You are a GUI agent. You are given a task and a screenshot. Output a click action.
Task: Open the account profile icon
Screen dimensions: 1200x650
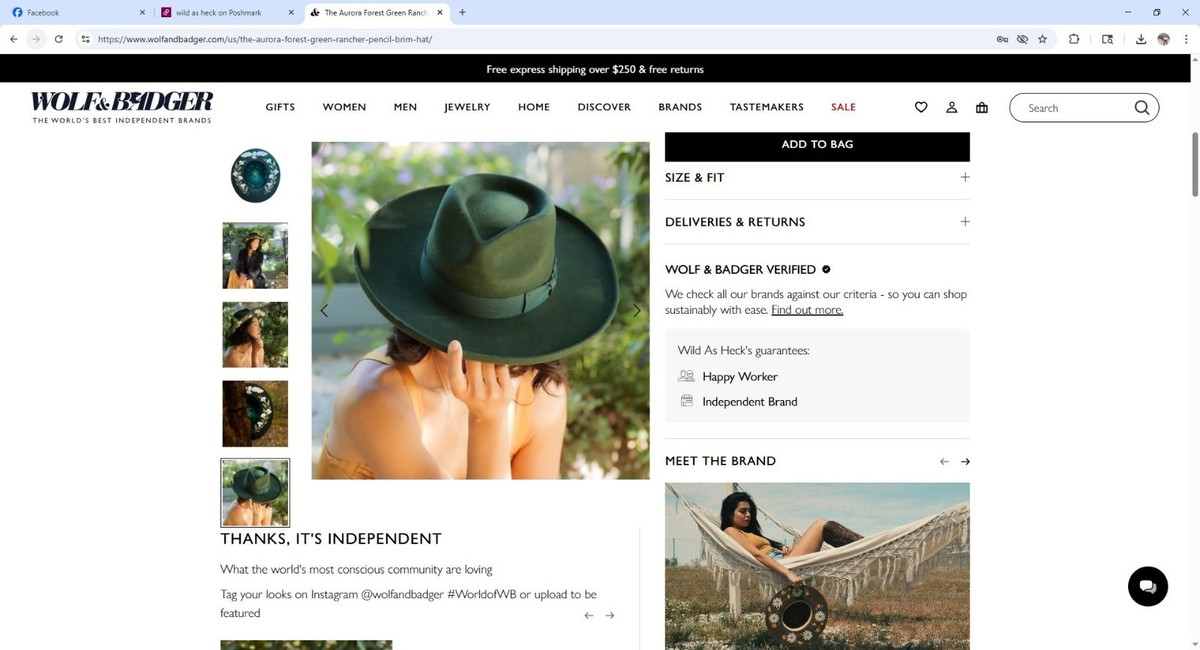952,107
